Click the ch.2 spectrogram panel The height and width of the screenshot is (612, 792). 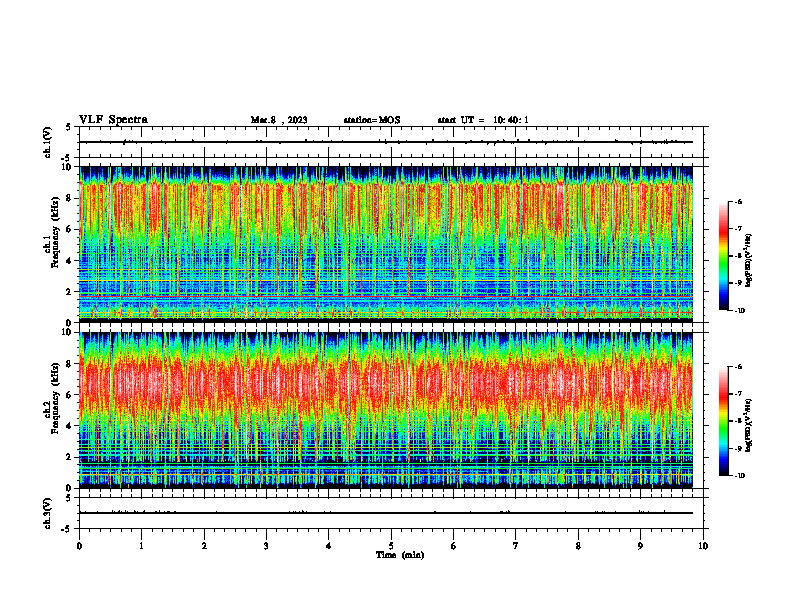click(386, 410)
